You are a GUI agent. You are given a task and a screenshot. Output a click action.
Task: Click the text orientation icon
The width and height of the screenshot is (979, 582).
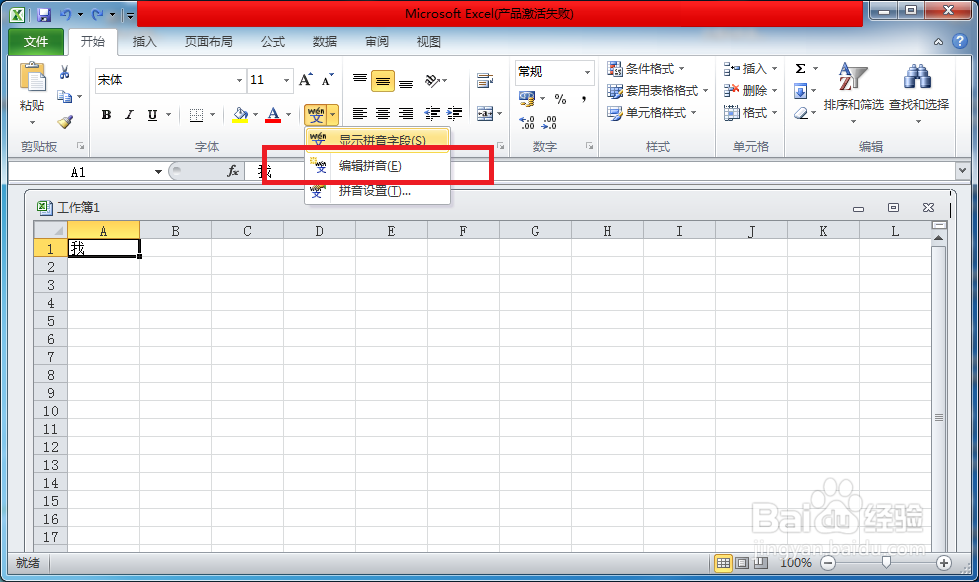click(x=433, y=80)
